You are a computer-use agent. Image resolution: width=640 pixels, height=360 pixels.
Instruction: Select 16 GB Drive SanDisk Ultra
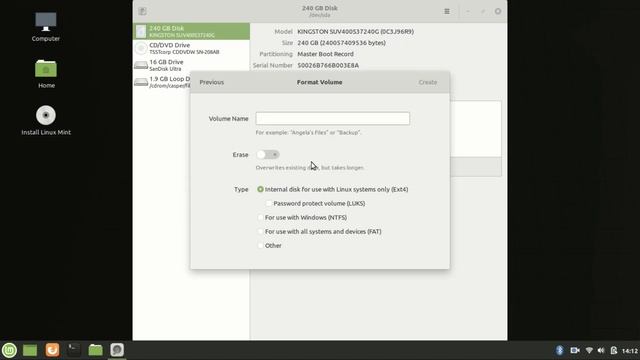[191, 65]
